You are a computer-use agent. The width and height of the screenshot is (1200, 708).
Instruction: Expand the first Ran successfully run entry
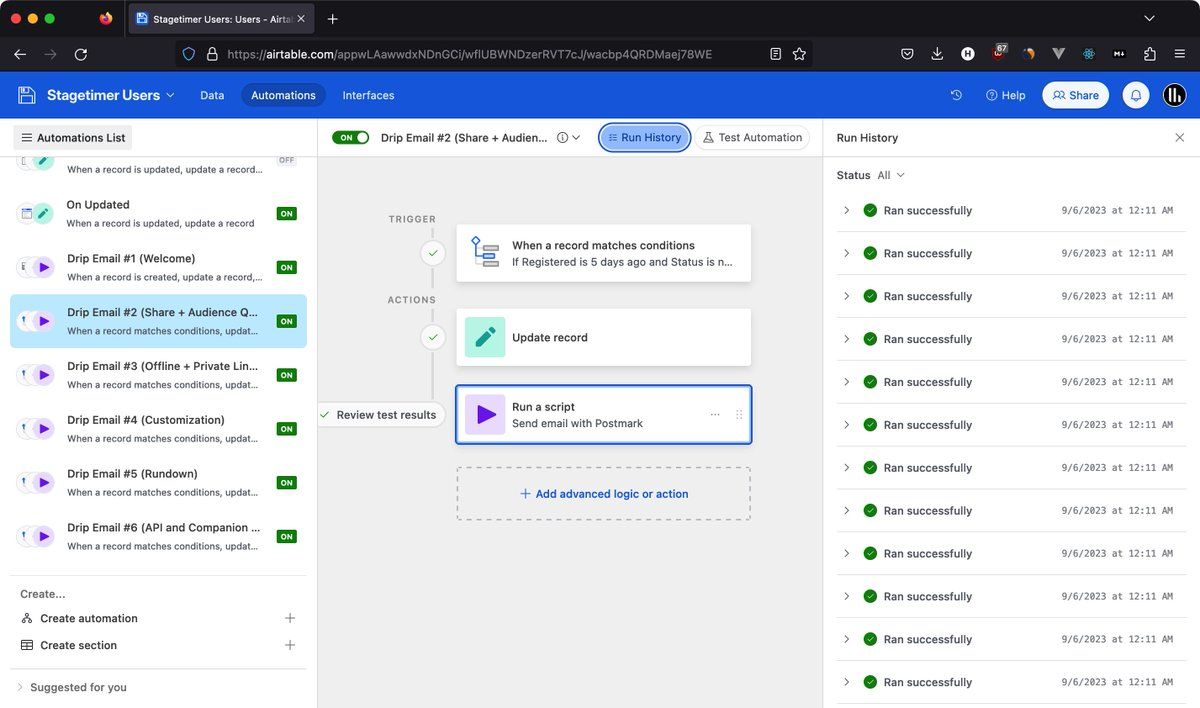846,211
